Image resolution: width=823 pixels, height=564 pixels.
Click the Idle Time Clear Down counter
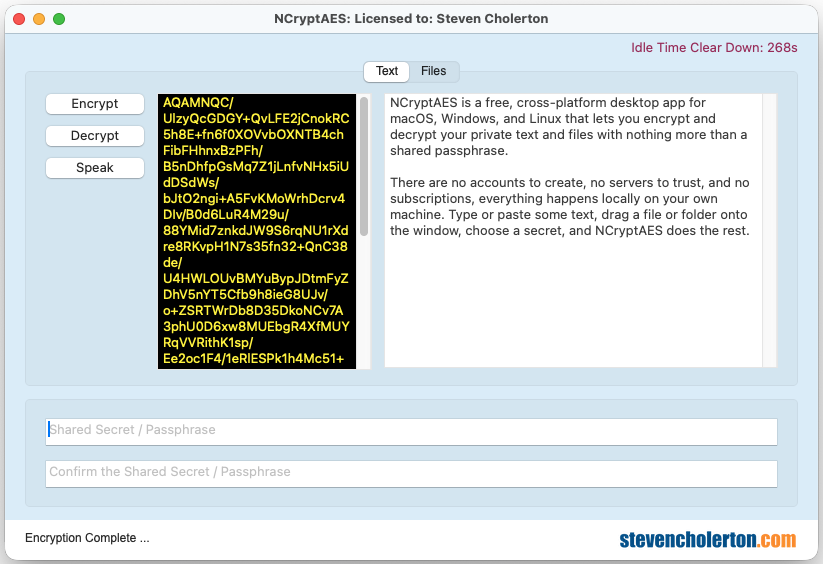[714, 48]
